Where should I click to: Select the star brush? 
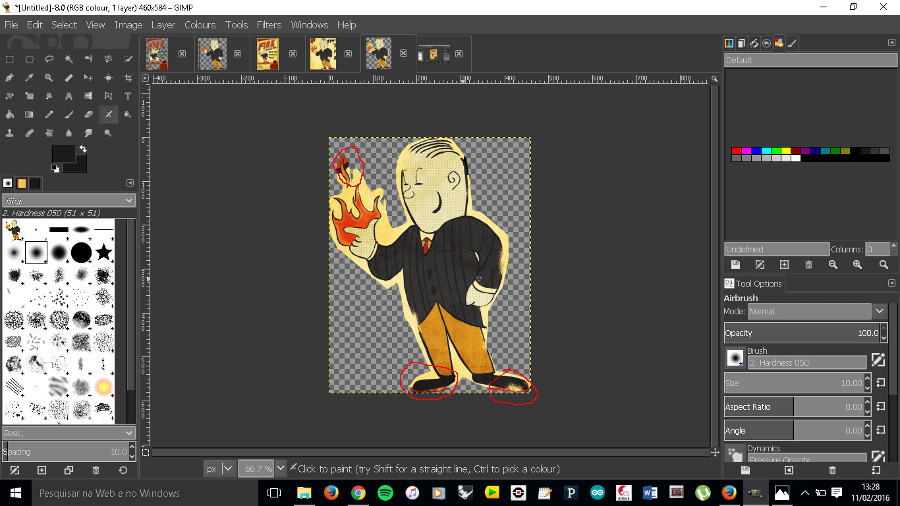click(x=104, y=252)
